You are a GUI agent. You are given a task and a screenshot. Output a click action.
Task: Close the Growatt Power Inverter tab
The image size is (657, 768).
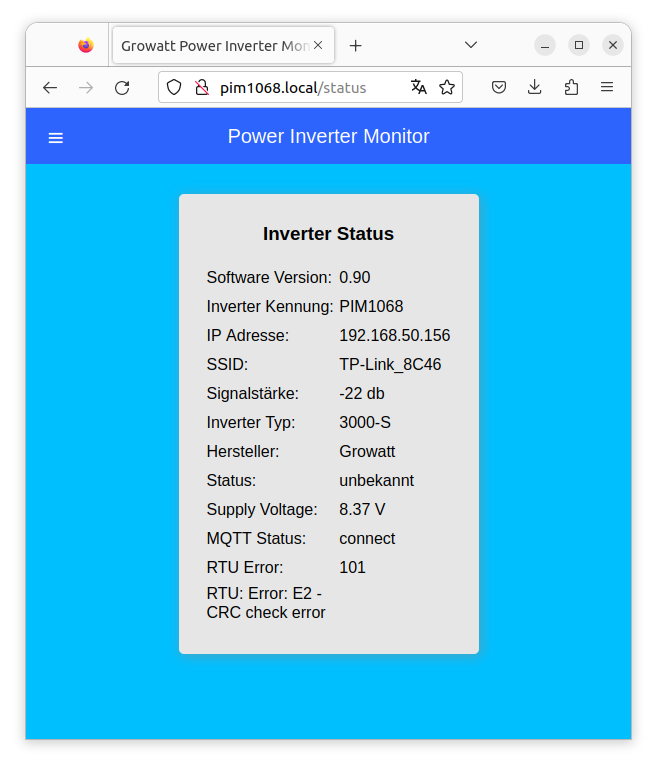point(318,45)
